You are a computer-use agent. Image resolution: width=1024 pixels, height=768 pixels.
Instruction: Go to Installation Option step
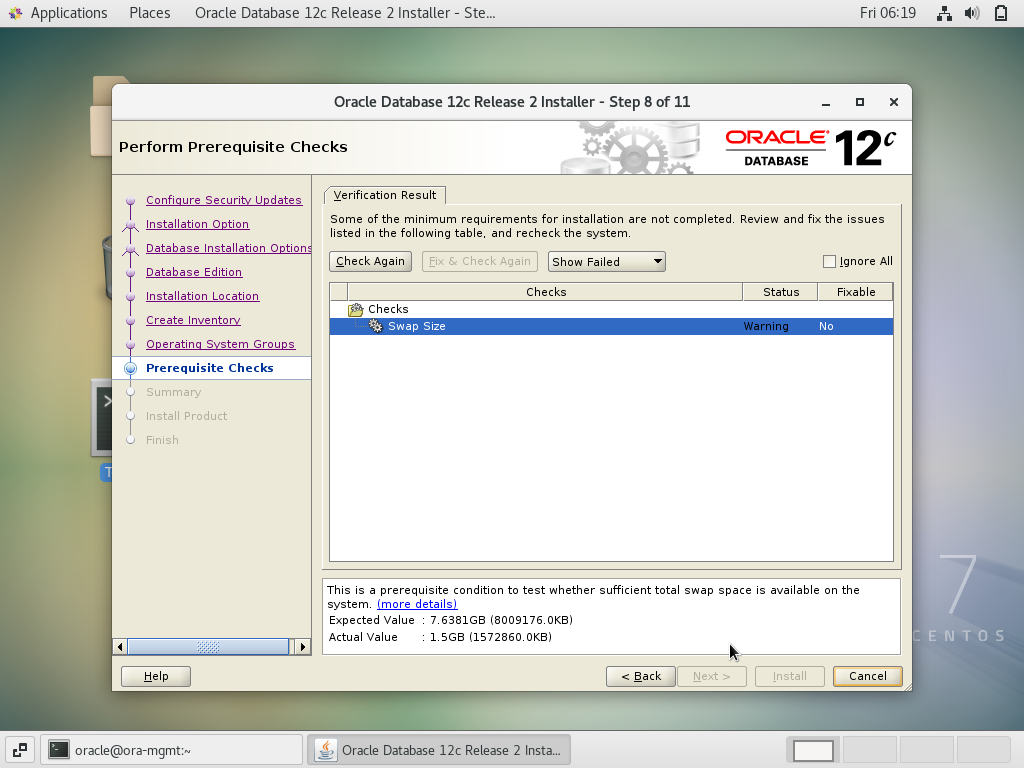(x=197, y=224)
